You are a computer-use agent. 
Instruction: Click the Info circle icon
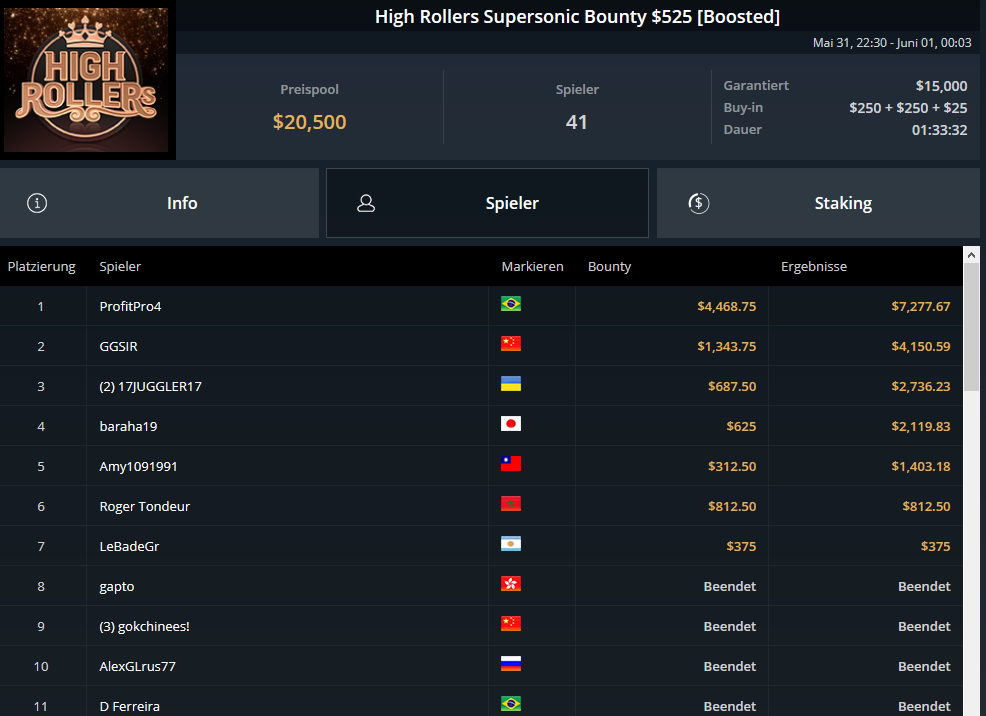coord(37,203)
